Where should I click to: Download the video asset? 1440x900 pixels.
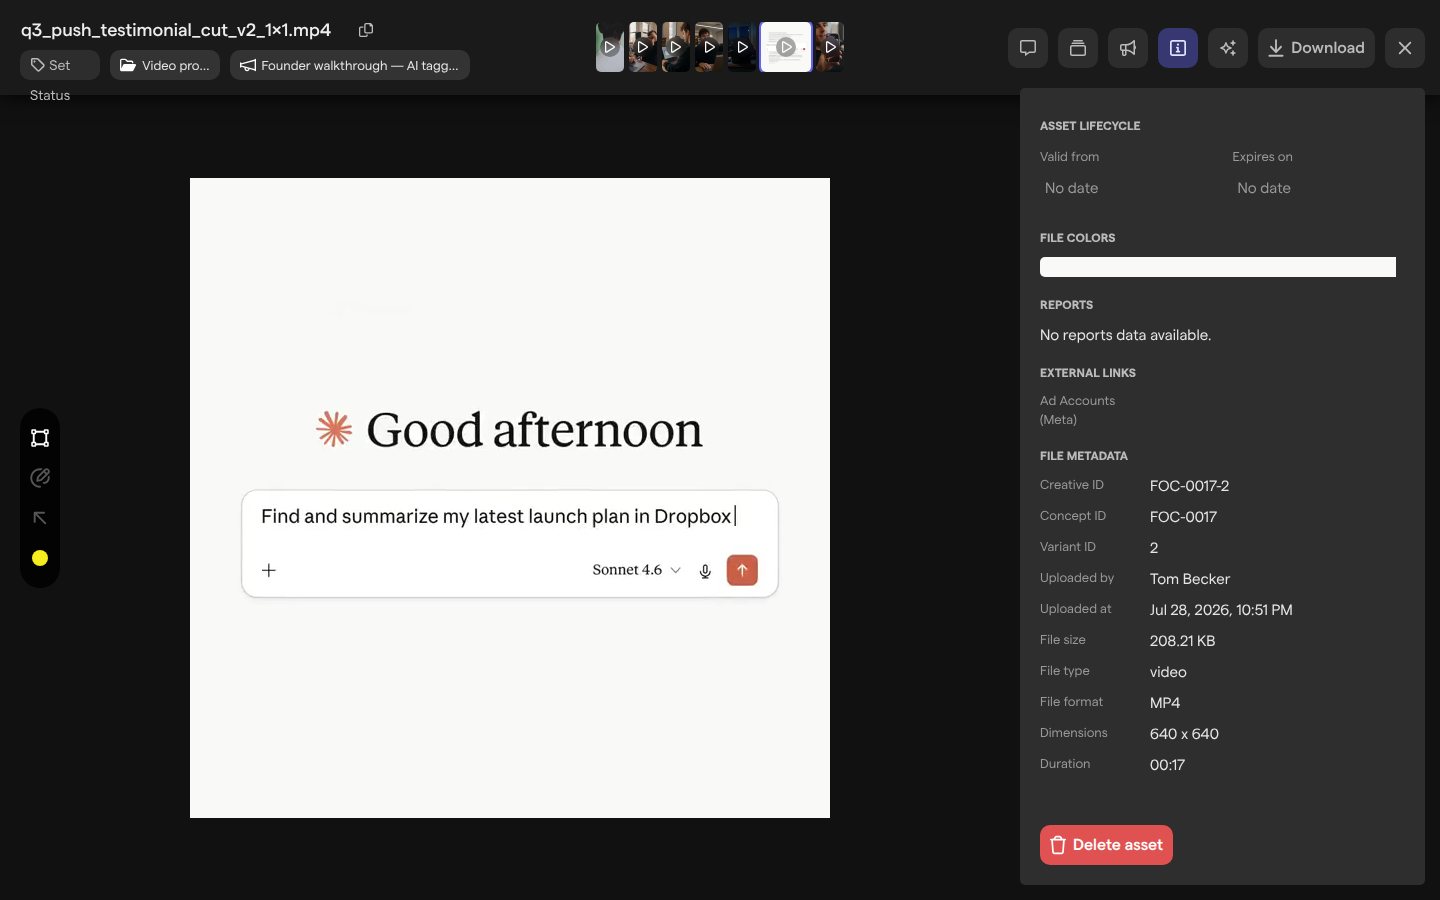tap(1316, 48)
